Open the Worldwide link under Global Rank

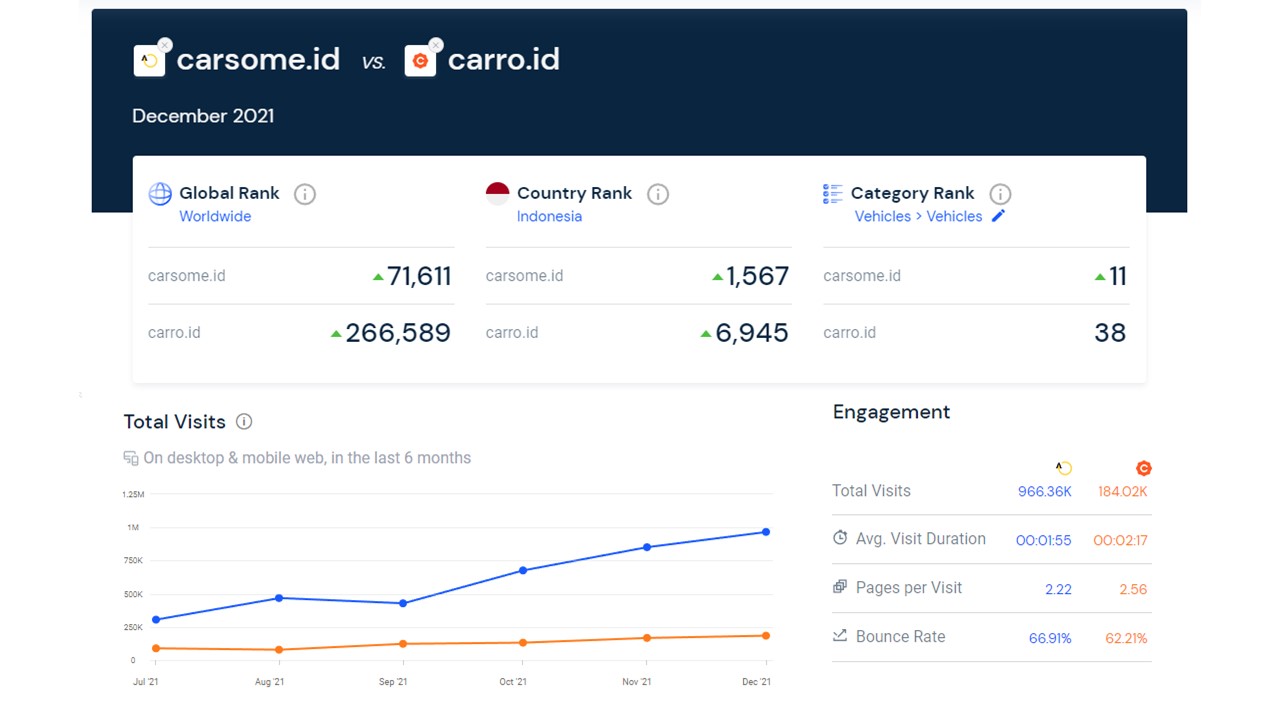pyautogui.click(x=215, y=216)
